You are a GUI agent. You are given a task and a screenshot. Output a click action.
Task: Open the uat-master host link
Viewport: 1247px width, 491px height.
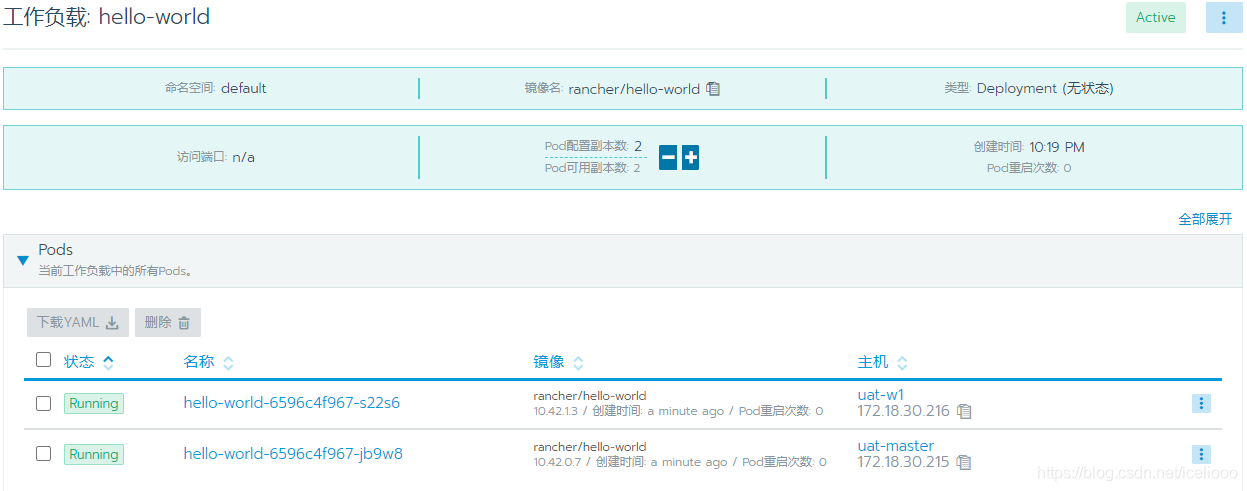point(896,446)
